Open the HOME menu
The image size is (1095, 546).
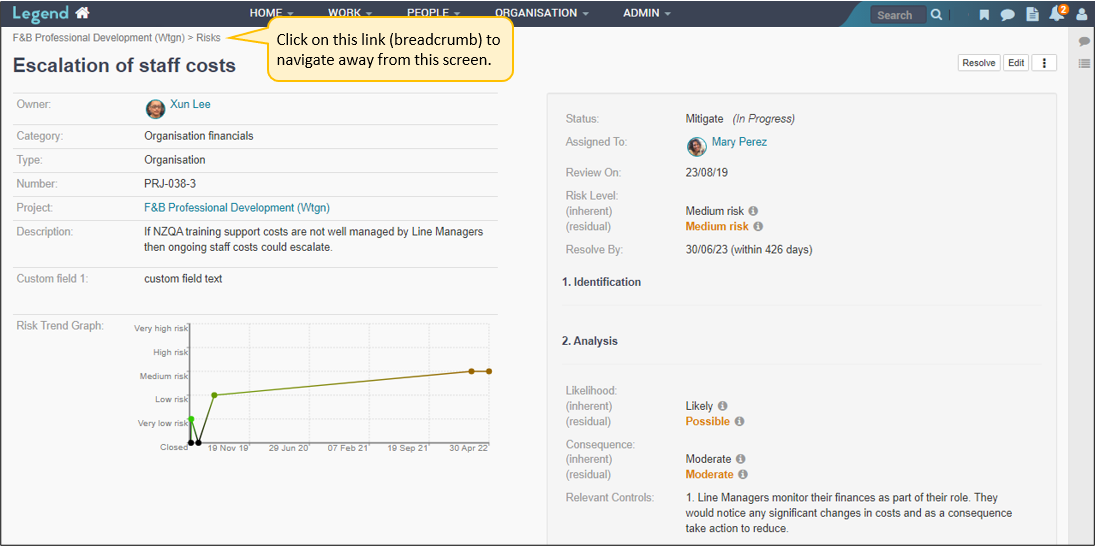pos(271,13)
